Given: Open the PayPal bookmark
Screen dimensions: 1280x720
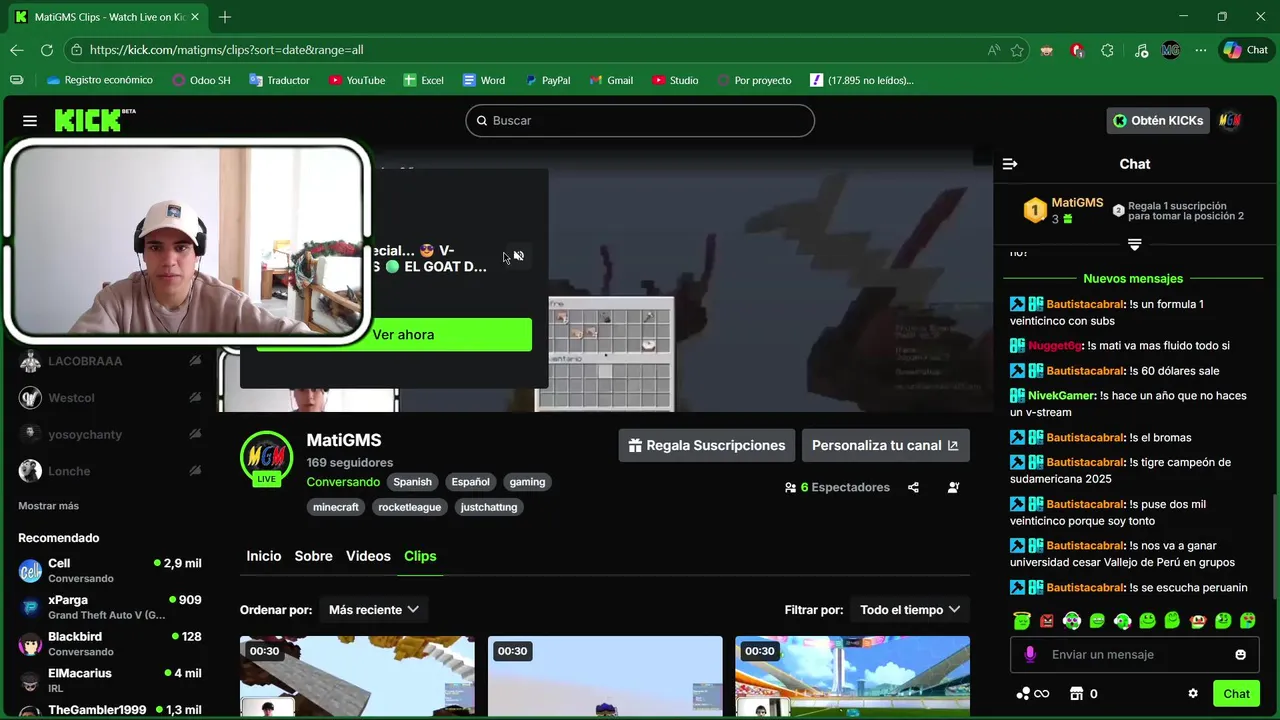Looking at the screenshot, I should 547,80.
